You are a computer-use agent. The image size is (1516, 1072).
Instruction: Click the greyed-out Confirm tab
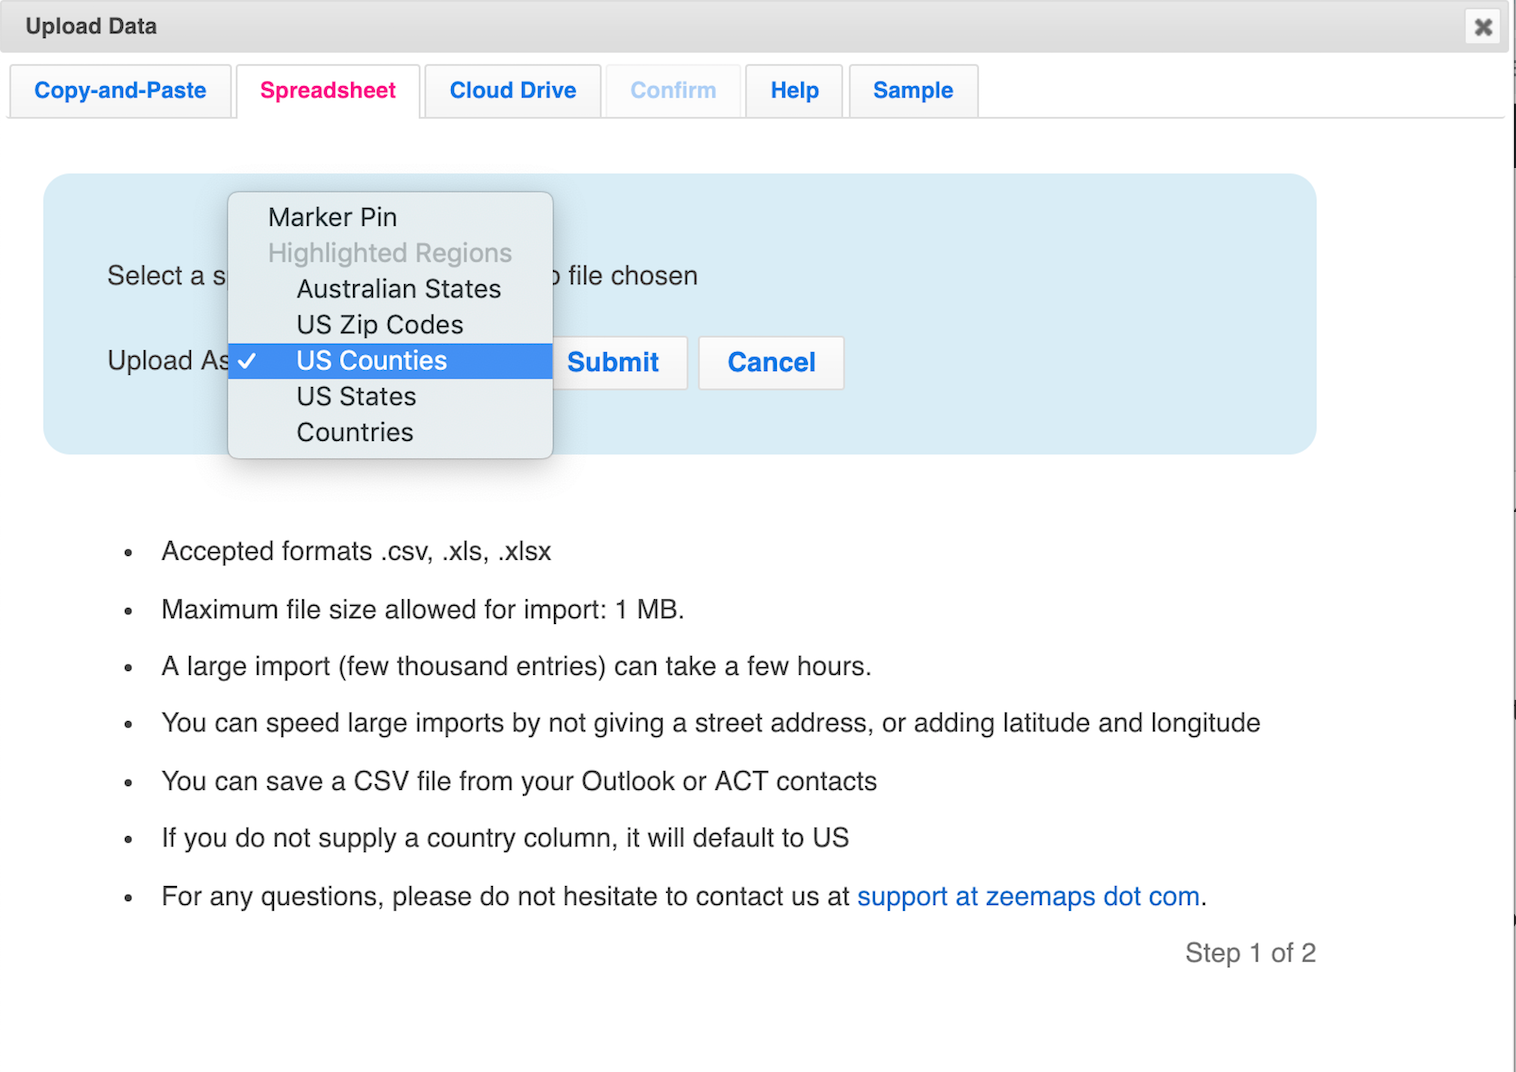pos(673,91)
